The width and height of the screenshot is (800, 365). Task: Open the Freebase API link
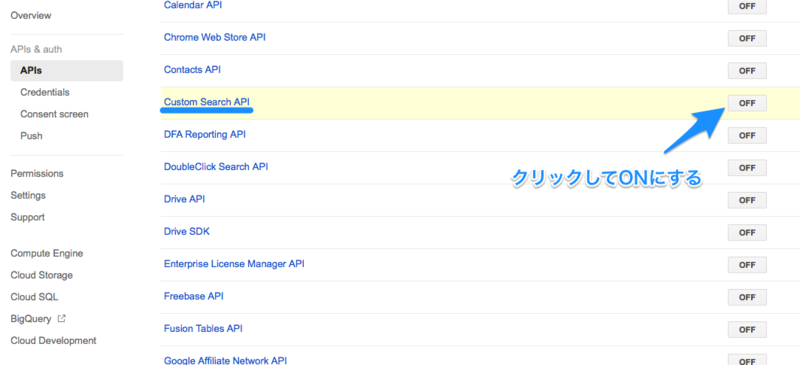(193, 296)
